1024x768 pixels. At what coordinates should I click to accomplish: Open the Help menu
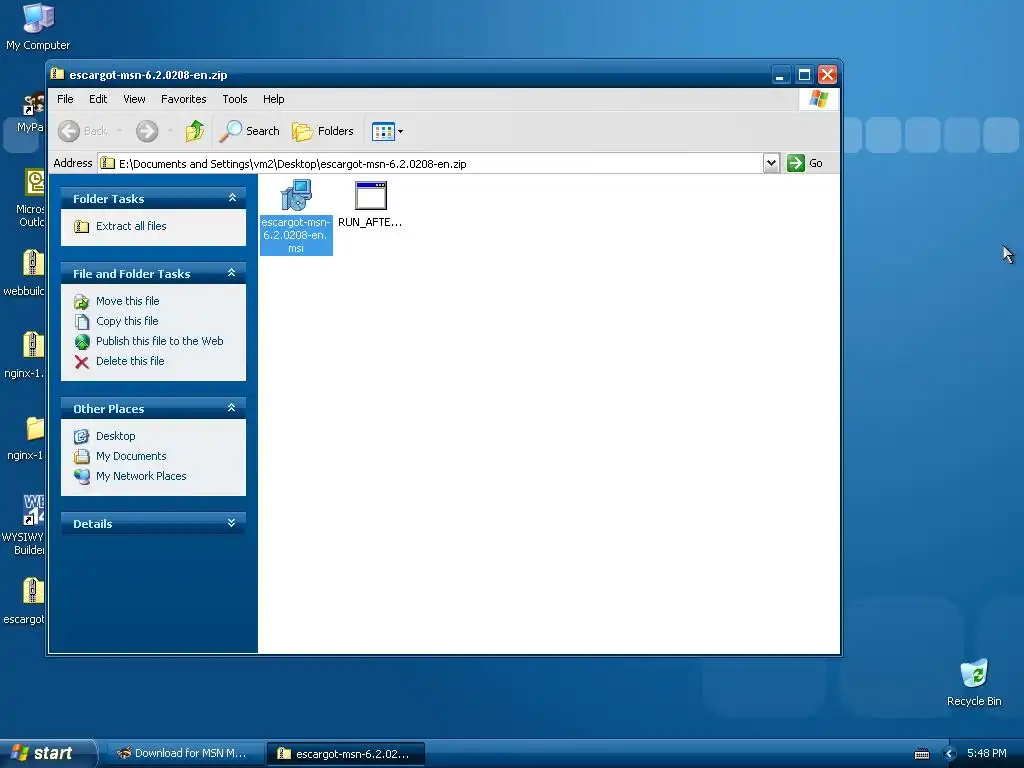274,99
